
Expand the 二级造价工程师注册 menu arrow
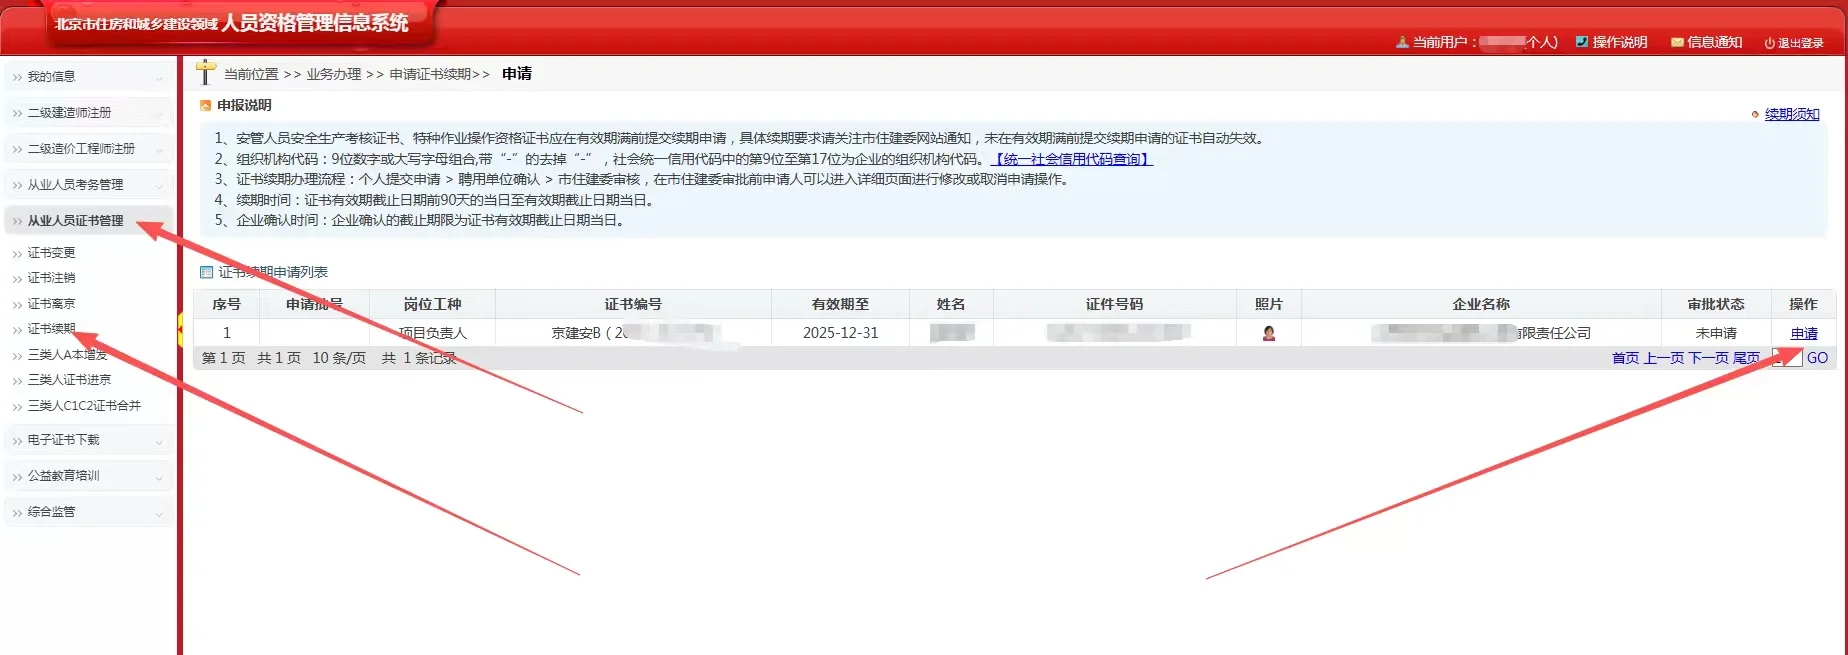point(159,149)
